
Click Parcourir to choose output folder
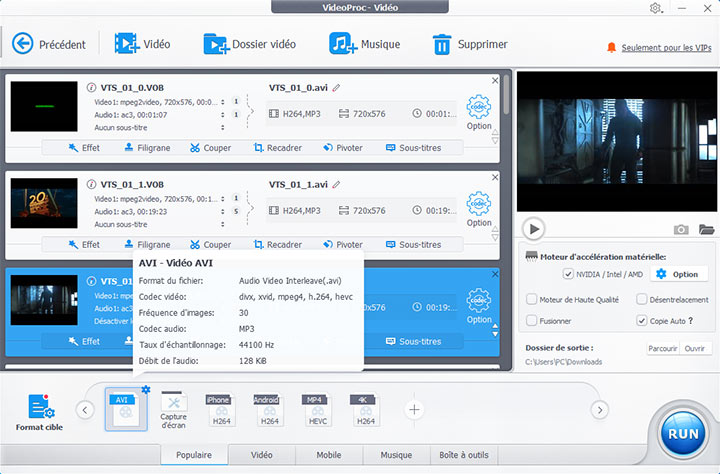coord(663,348)
